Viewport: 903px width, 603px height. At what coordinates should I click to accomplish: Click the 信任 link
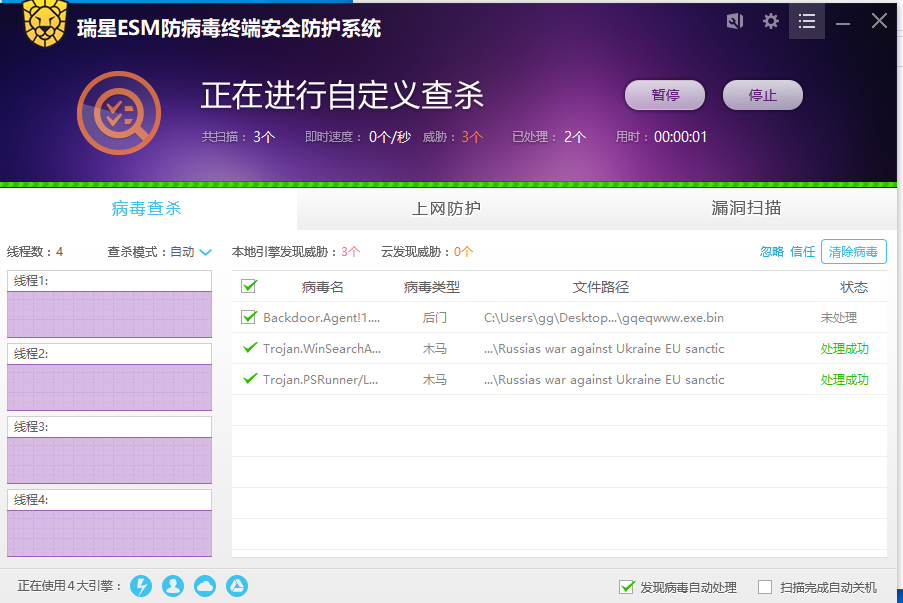click(803, 252)
